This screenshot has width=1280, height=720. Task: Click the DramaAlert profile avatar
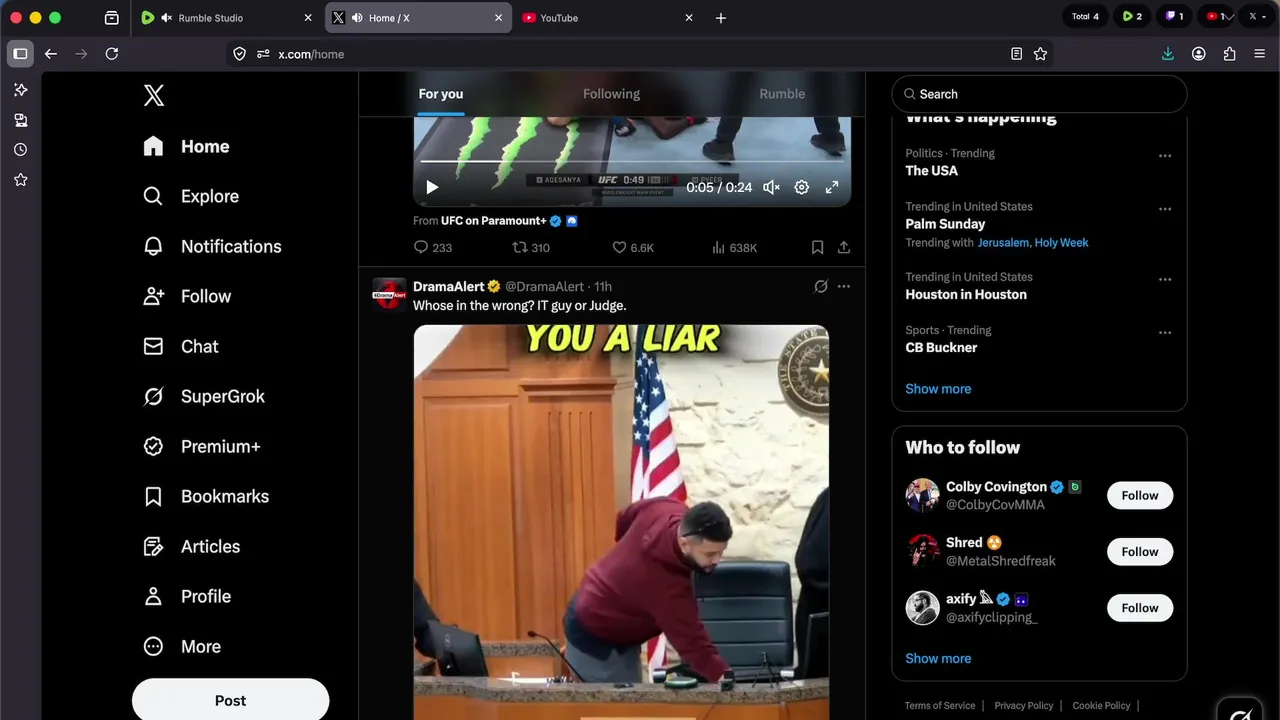coord(390,294)
